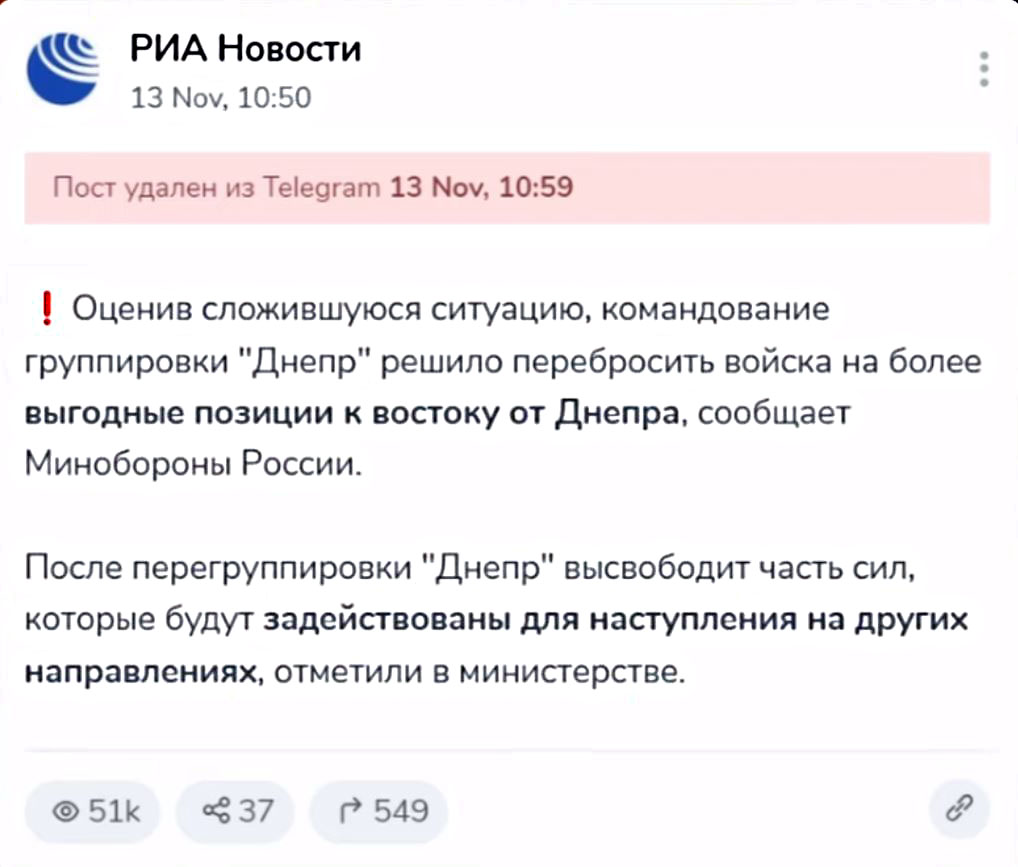This screenshot has height=867, width=1018.
Task: Open the three-dot post options menu
Action: click(x=984, y=69)
